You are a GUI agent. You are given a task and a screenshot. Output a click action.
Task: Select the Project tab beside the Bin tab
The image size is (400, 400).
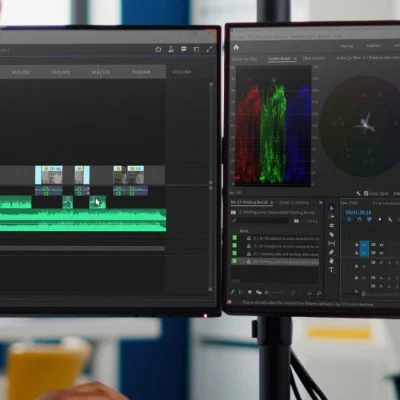click(294, 202)
